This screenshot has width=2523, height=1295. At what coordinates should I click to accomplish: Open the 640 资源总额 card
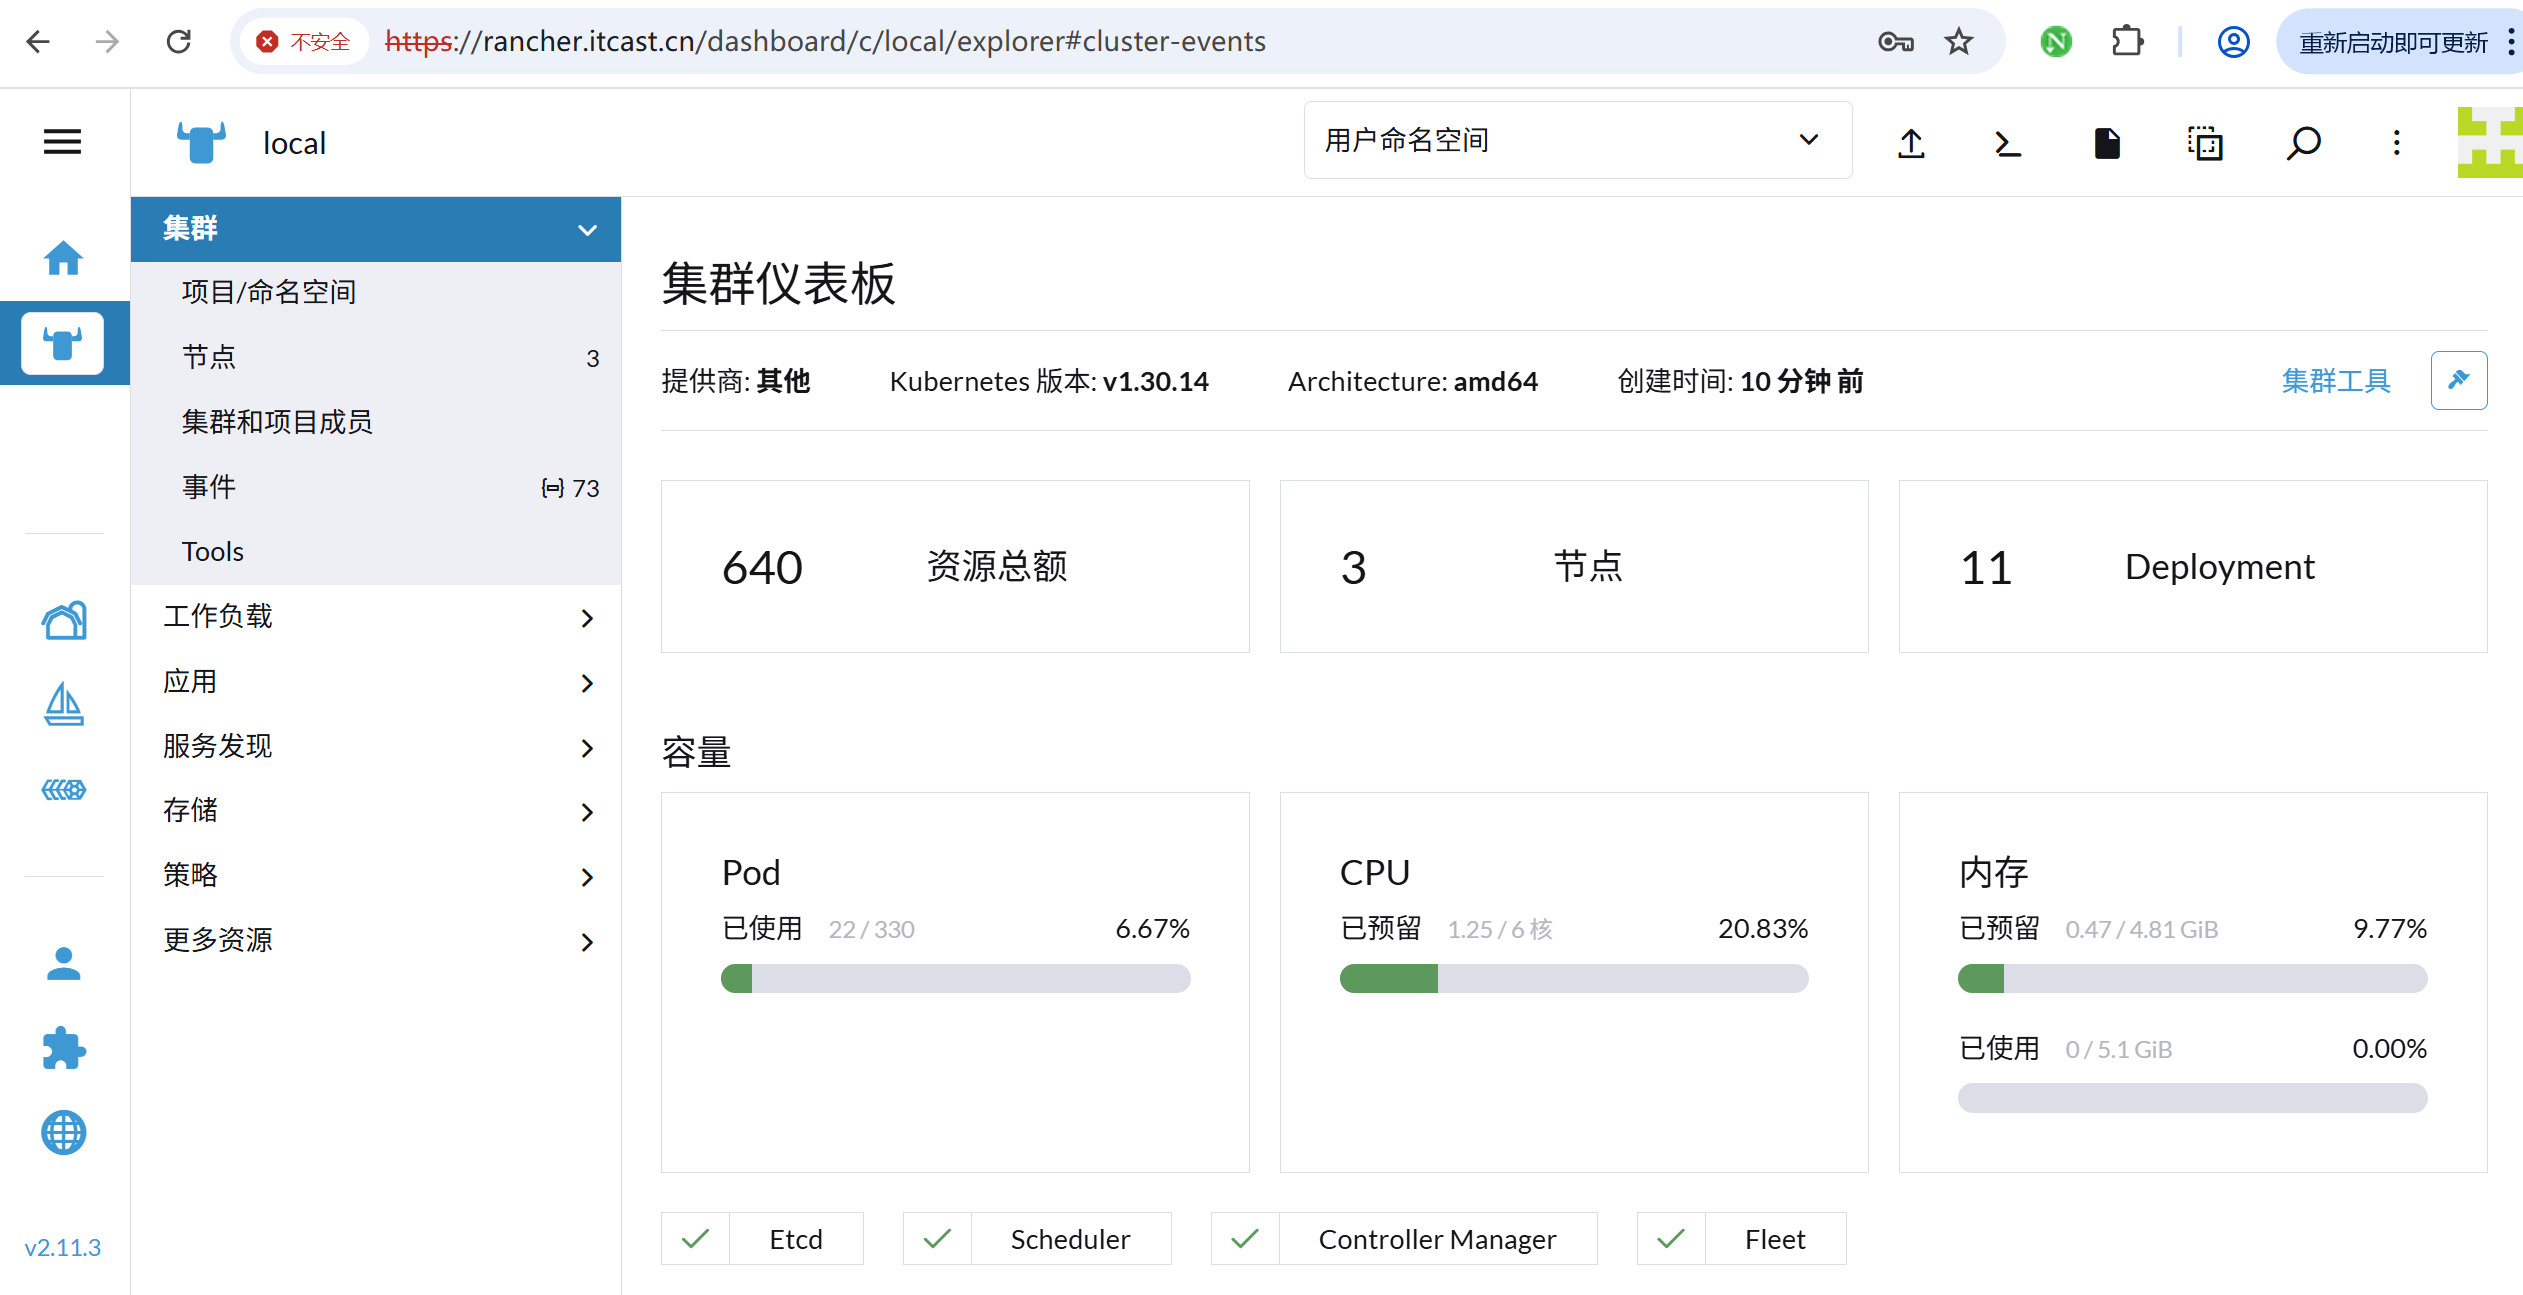(955, 567)
